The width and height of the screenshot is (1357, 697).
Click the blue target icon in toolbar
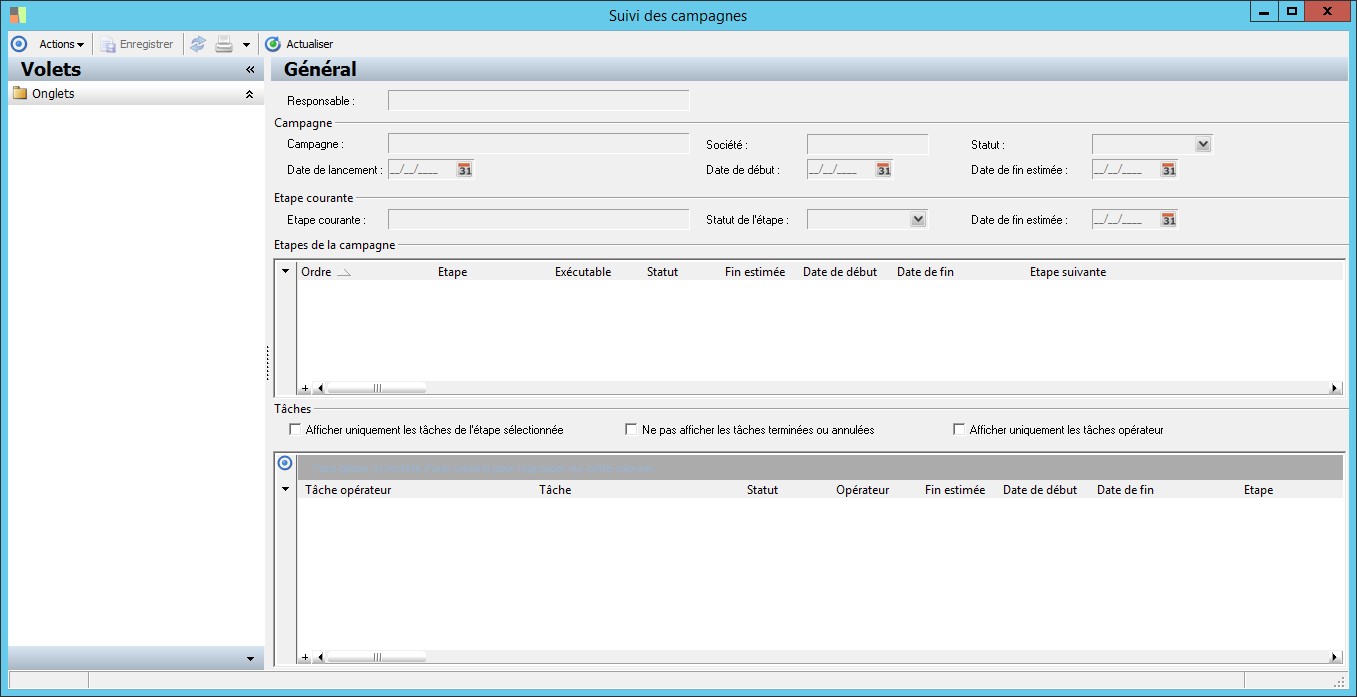click(x=18, y=44)
